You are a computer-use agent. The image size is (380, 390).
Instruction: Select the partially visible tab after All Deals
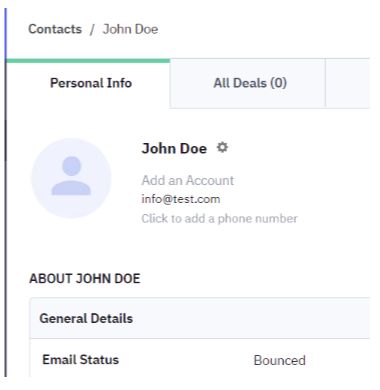(x=348, y=83)
